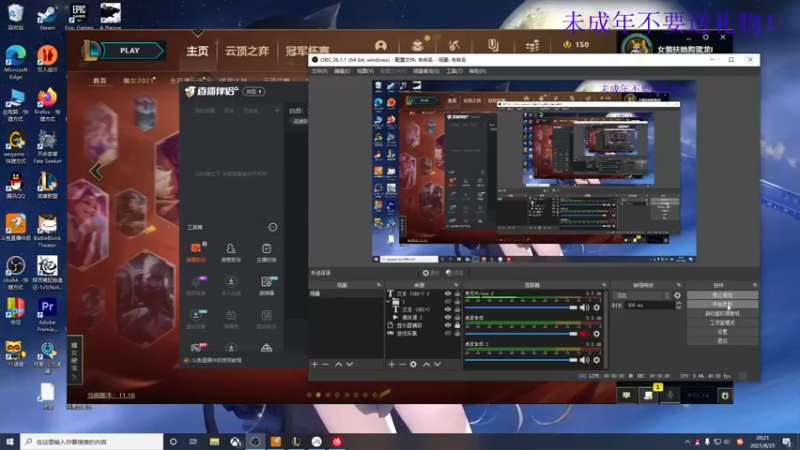Viewport: 800px width, 450px height.
Task: Toggle visibility of 文本 (GDI+) 2 source
Action: 447,294
